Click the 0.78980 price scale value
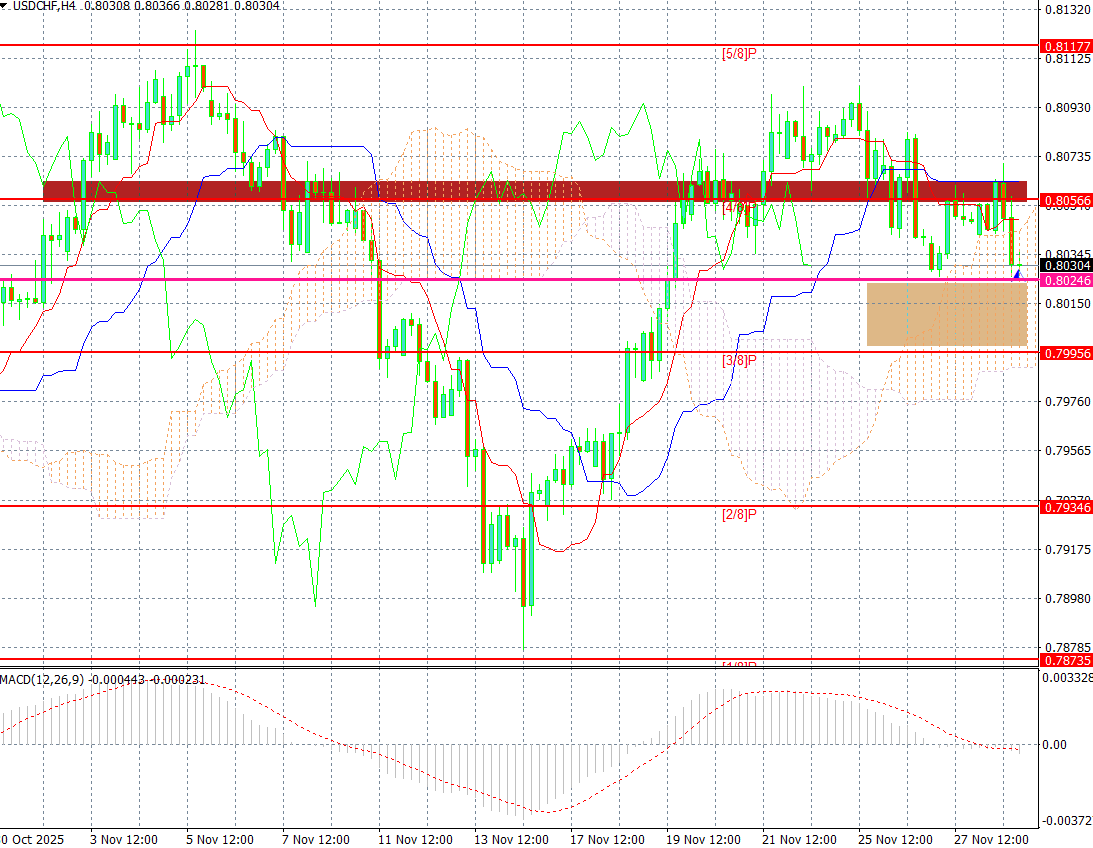The height and width of the screenshot is (848, 1093). pos(1068,599)
